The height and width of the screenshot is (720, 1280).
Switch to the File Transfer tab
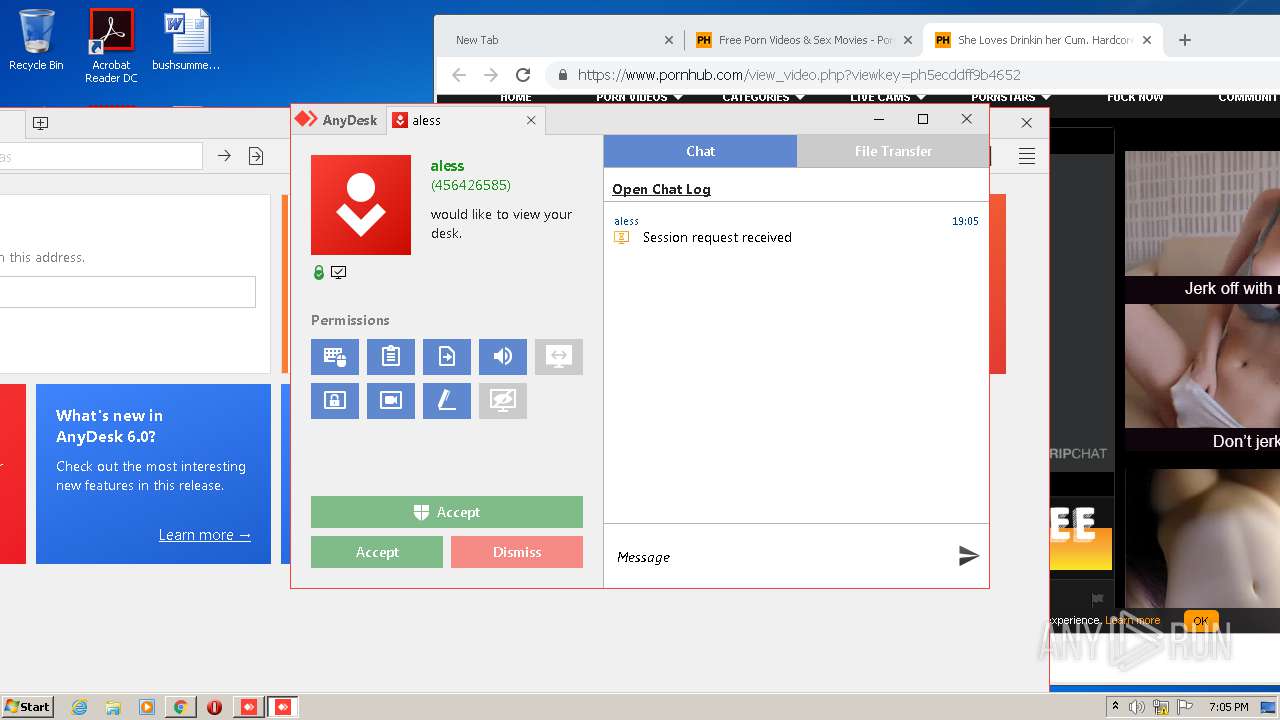(x=893, y=151)
